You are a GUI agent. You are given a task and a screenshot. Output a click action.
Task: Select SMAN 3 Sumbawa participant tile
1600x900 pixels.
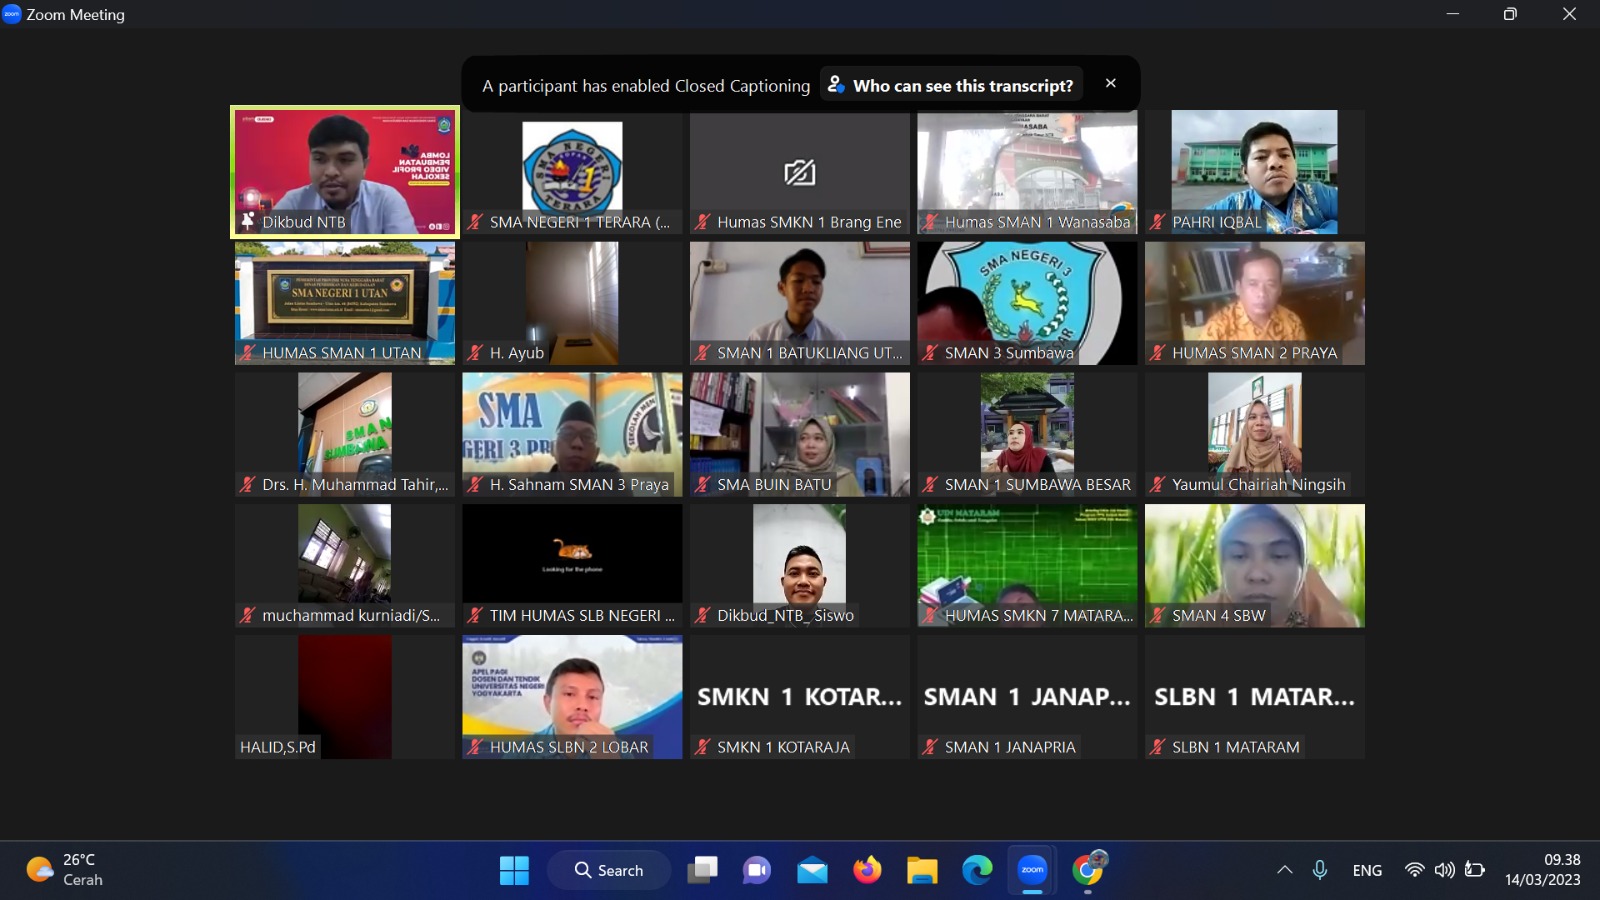pyautogui.click(x=1027, y=303)
